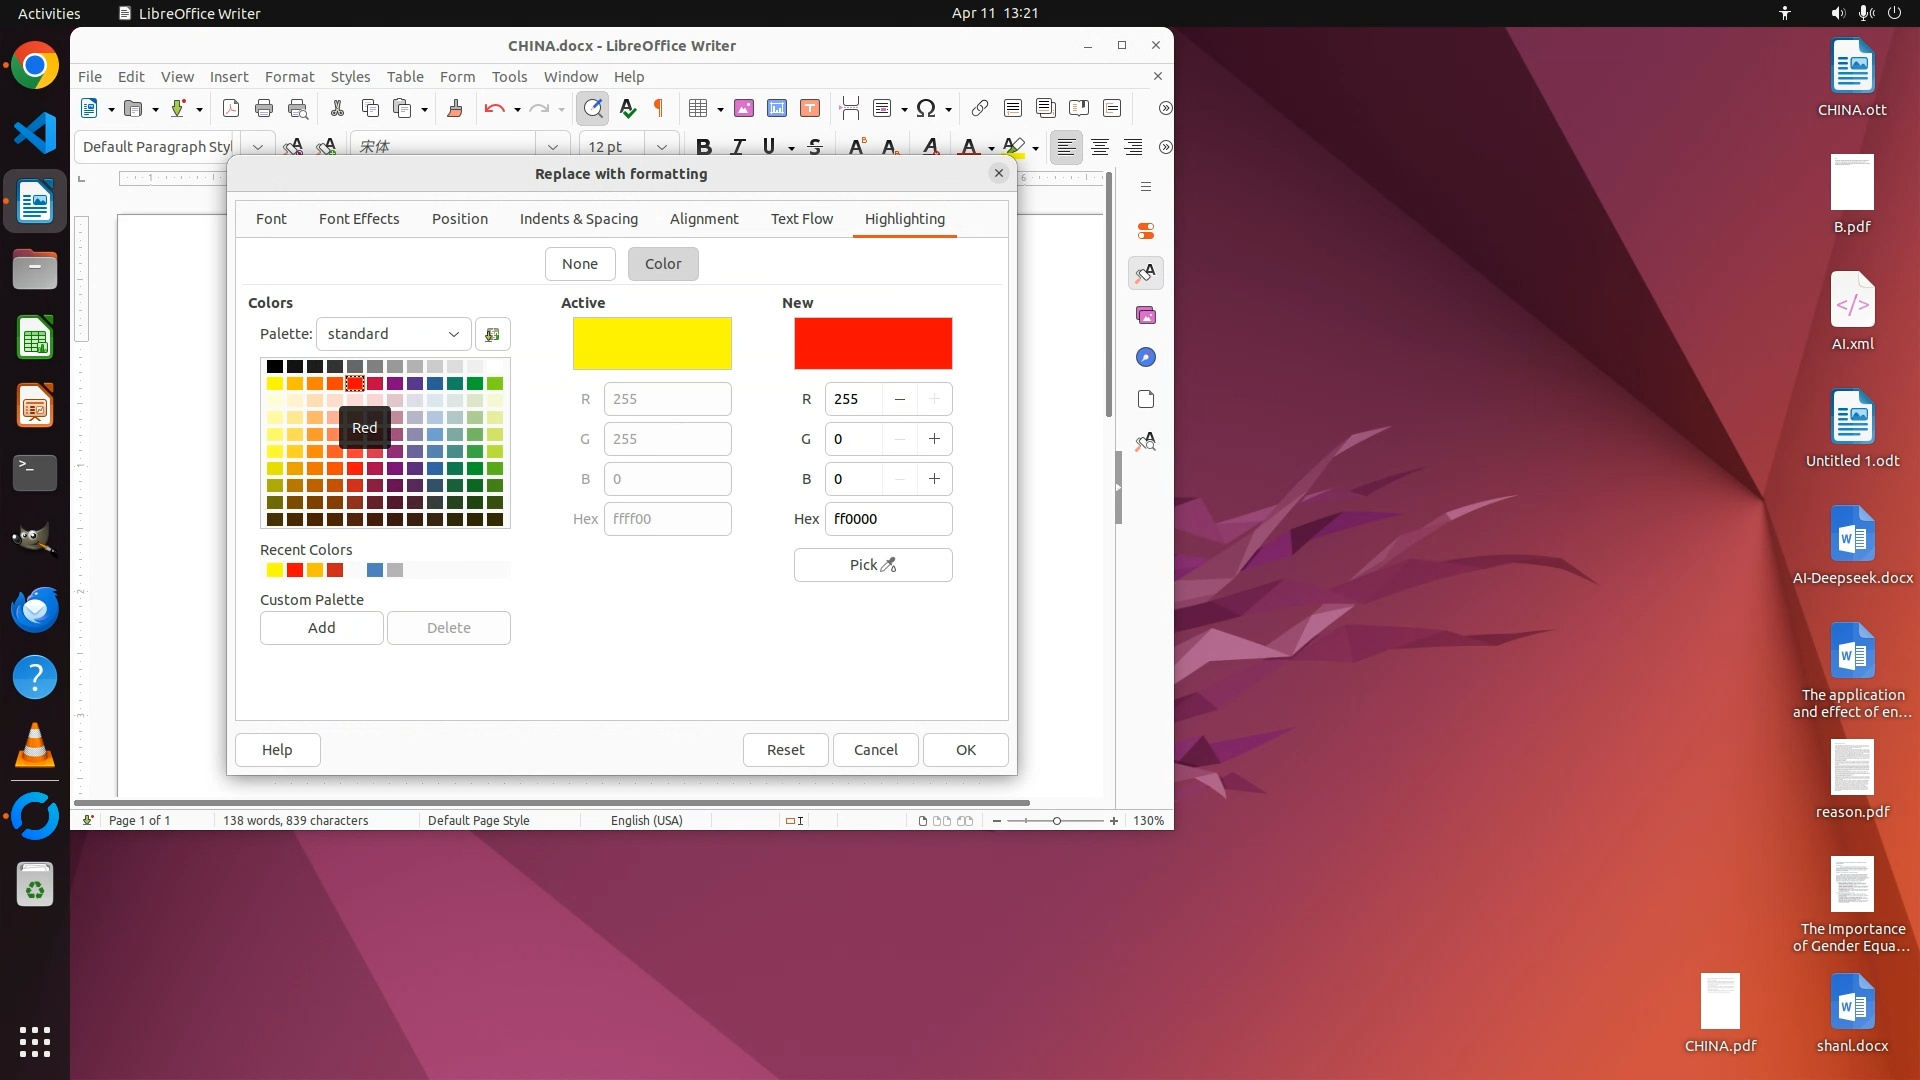Image resolution: width=1920 pixels, height=1080 pixels.
Task: Open the font size 12 pt dropdown
Action: (x=661, y=147)
